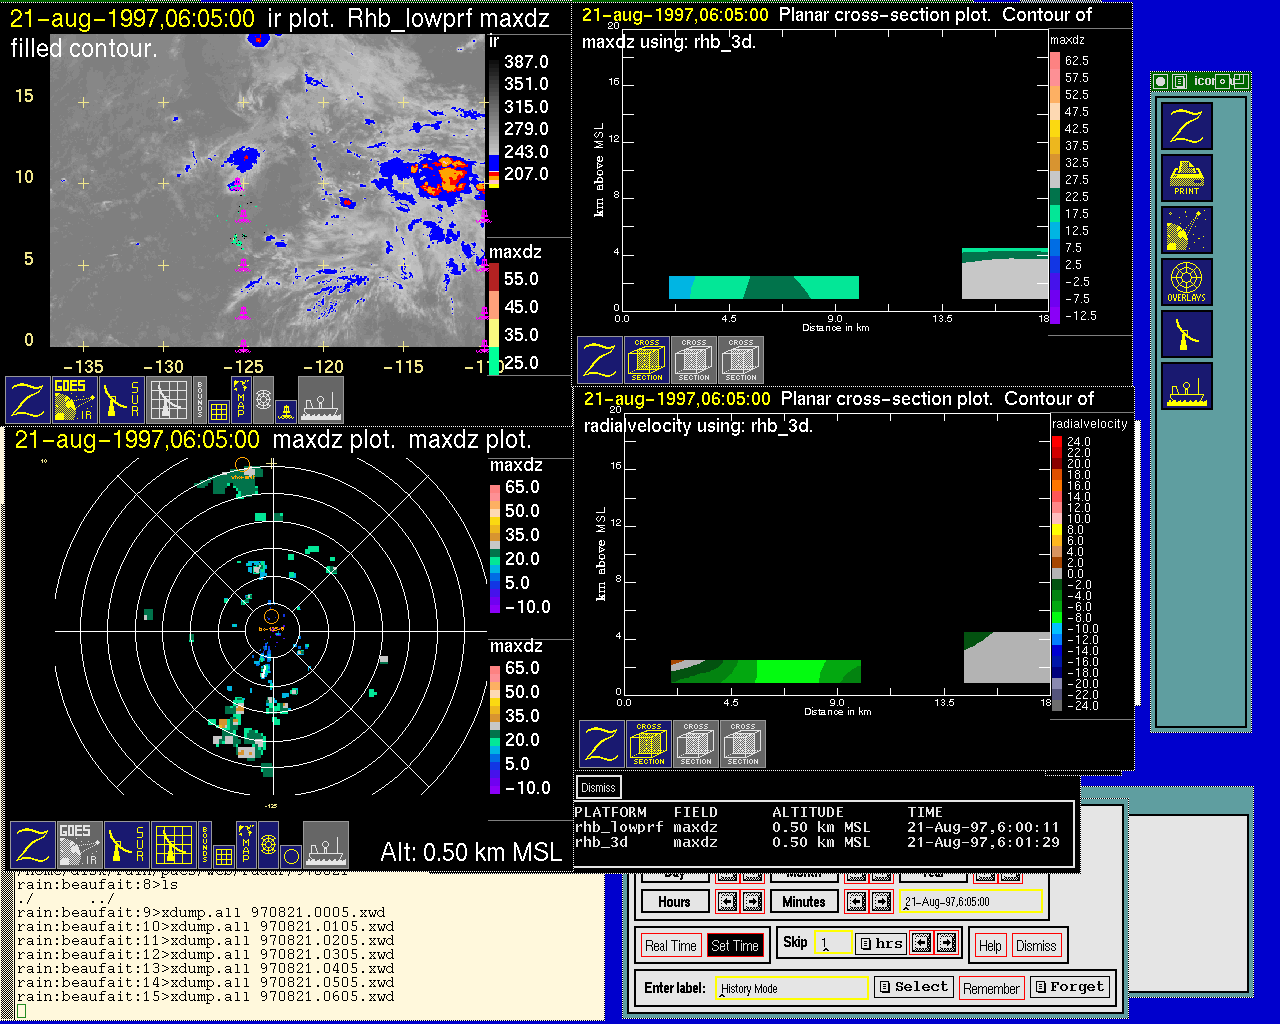This screenshot has height=1024, width=1280.
Task: Open the hrs skip units dropdown
Action: point(881,943)
